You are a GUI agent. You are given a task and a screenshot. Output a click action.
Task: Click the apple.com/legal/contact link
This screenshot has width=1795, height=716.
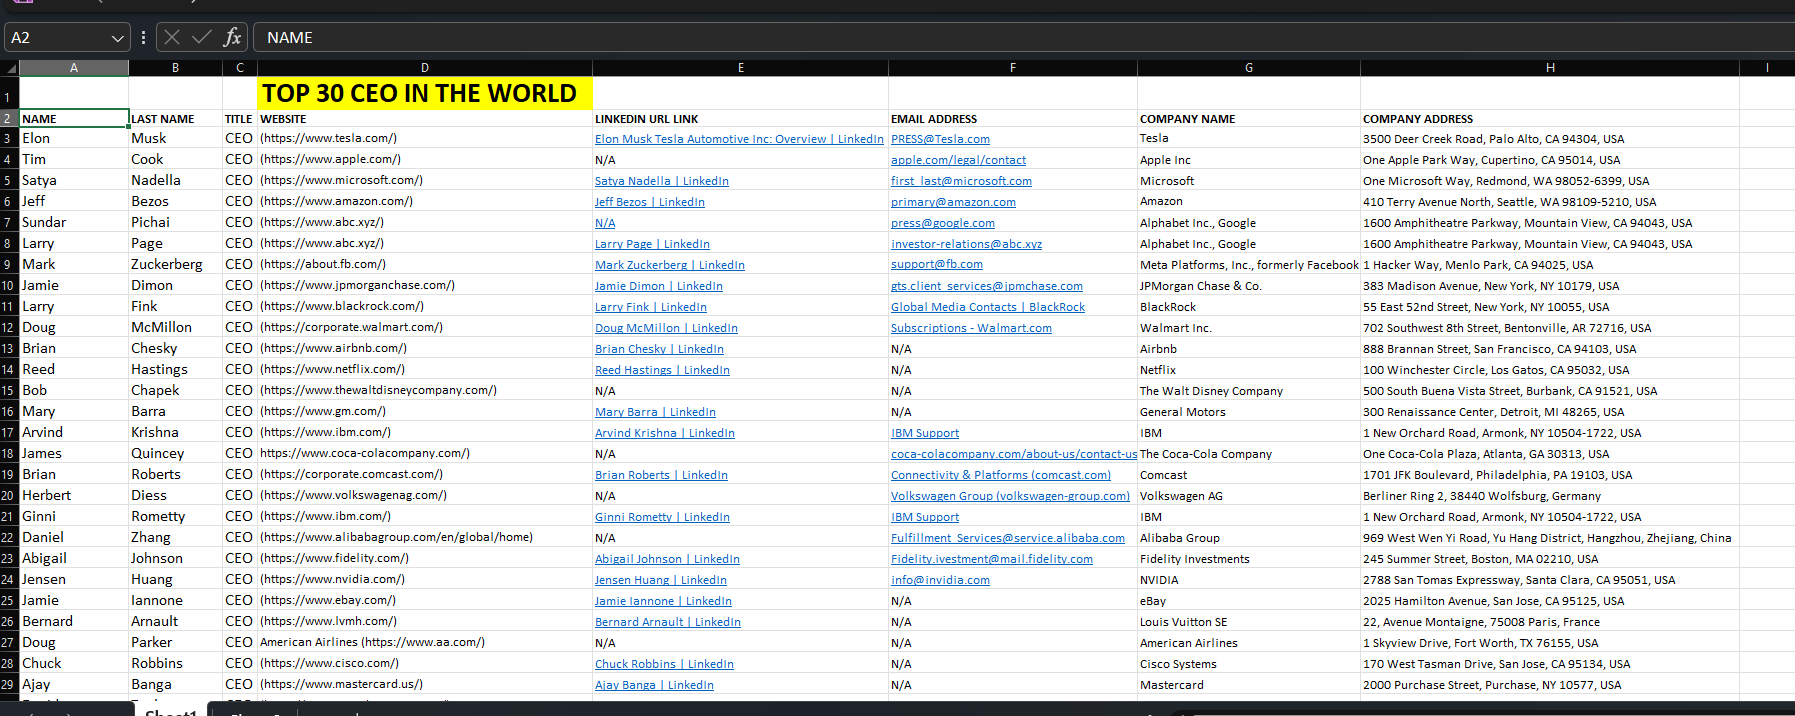tap(958, 160)
